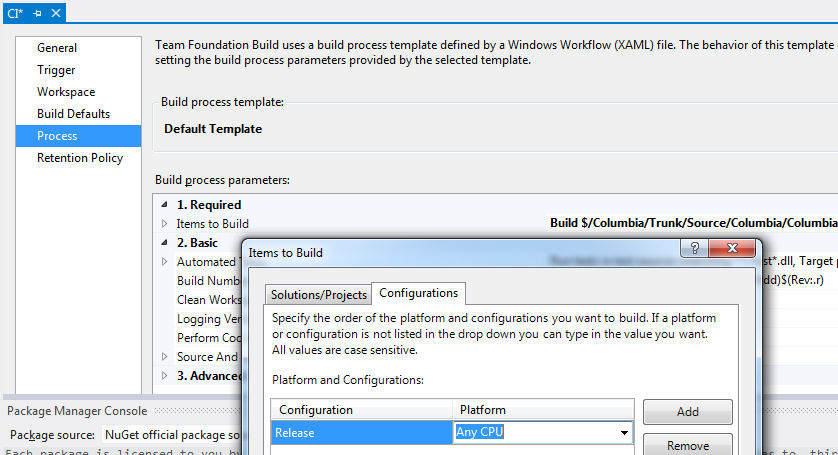Select the Retention Policy section
Screen dimensions: 838x455
point(80,158)
